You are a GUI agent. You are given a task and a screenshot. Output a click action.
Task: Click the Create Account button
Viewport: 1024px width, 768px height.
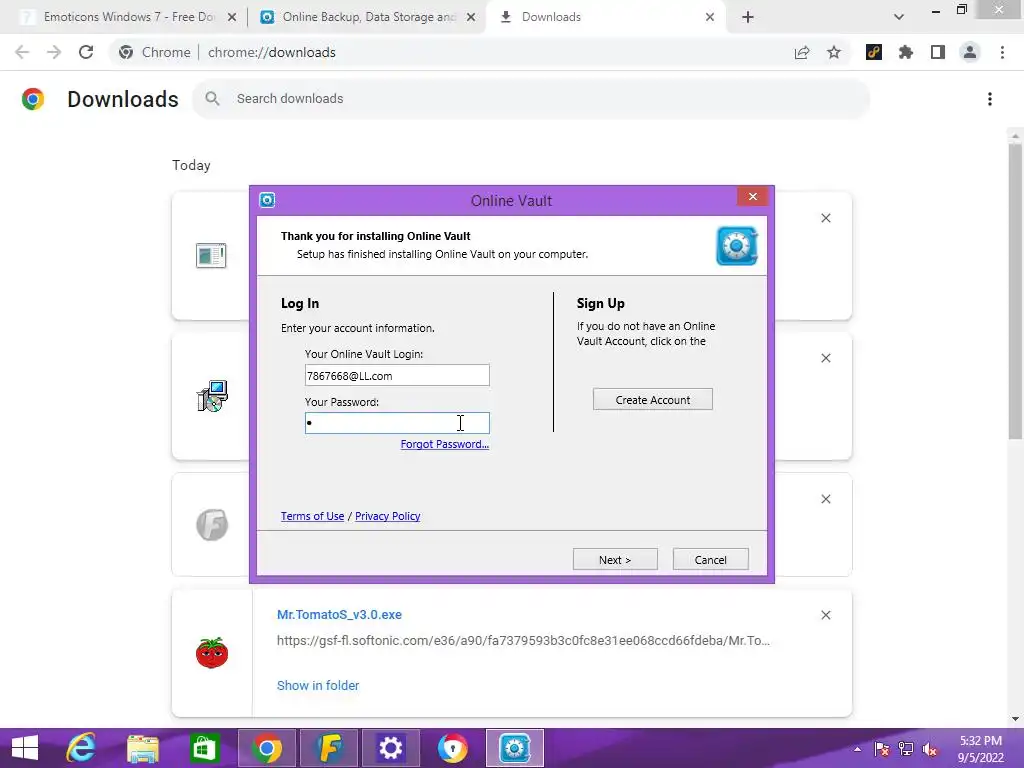point(652,400)
